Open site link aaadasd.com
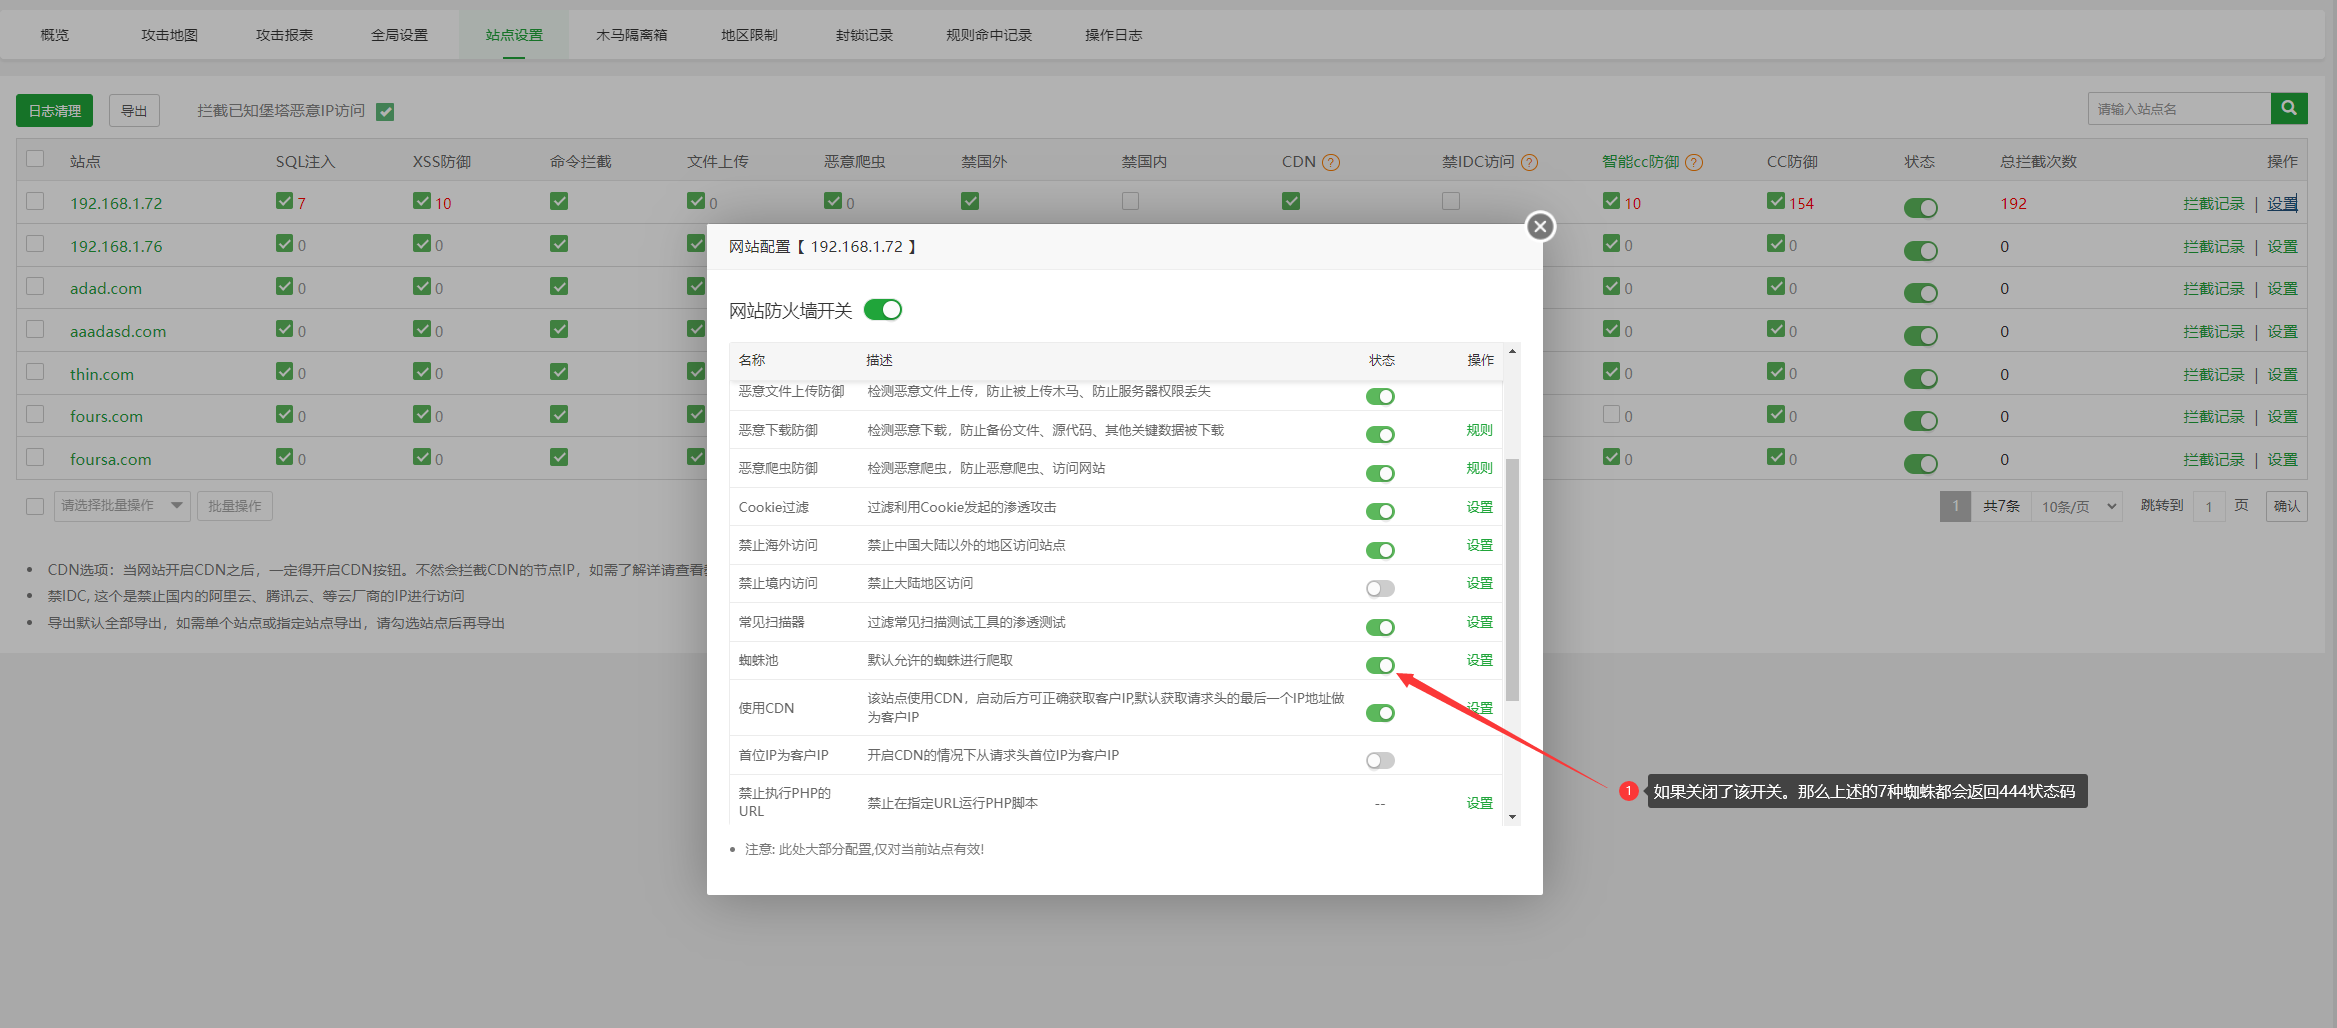 118,331
